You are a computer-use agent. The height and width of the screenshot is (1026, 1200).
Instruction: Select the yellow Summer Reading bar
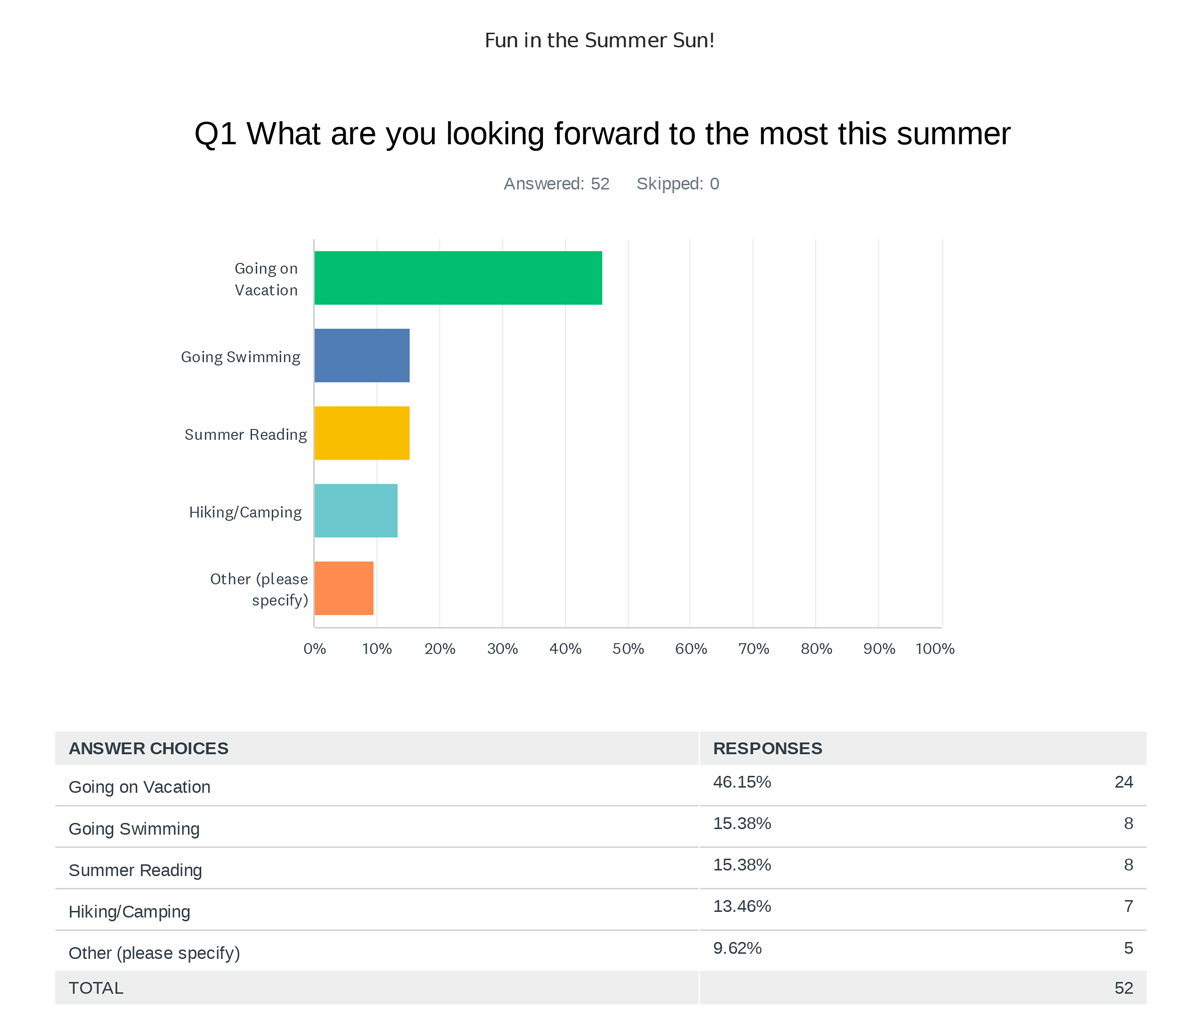point(362,433)
